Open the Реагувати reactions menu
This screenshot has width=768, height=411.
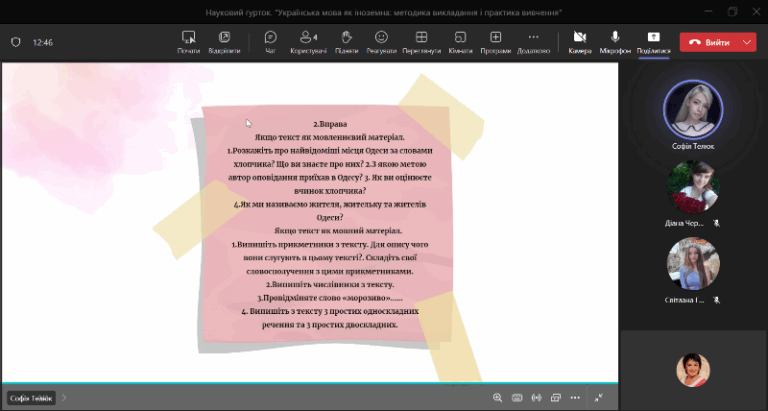[381, 41]
